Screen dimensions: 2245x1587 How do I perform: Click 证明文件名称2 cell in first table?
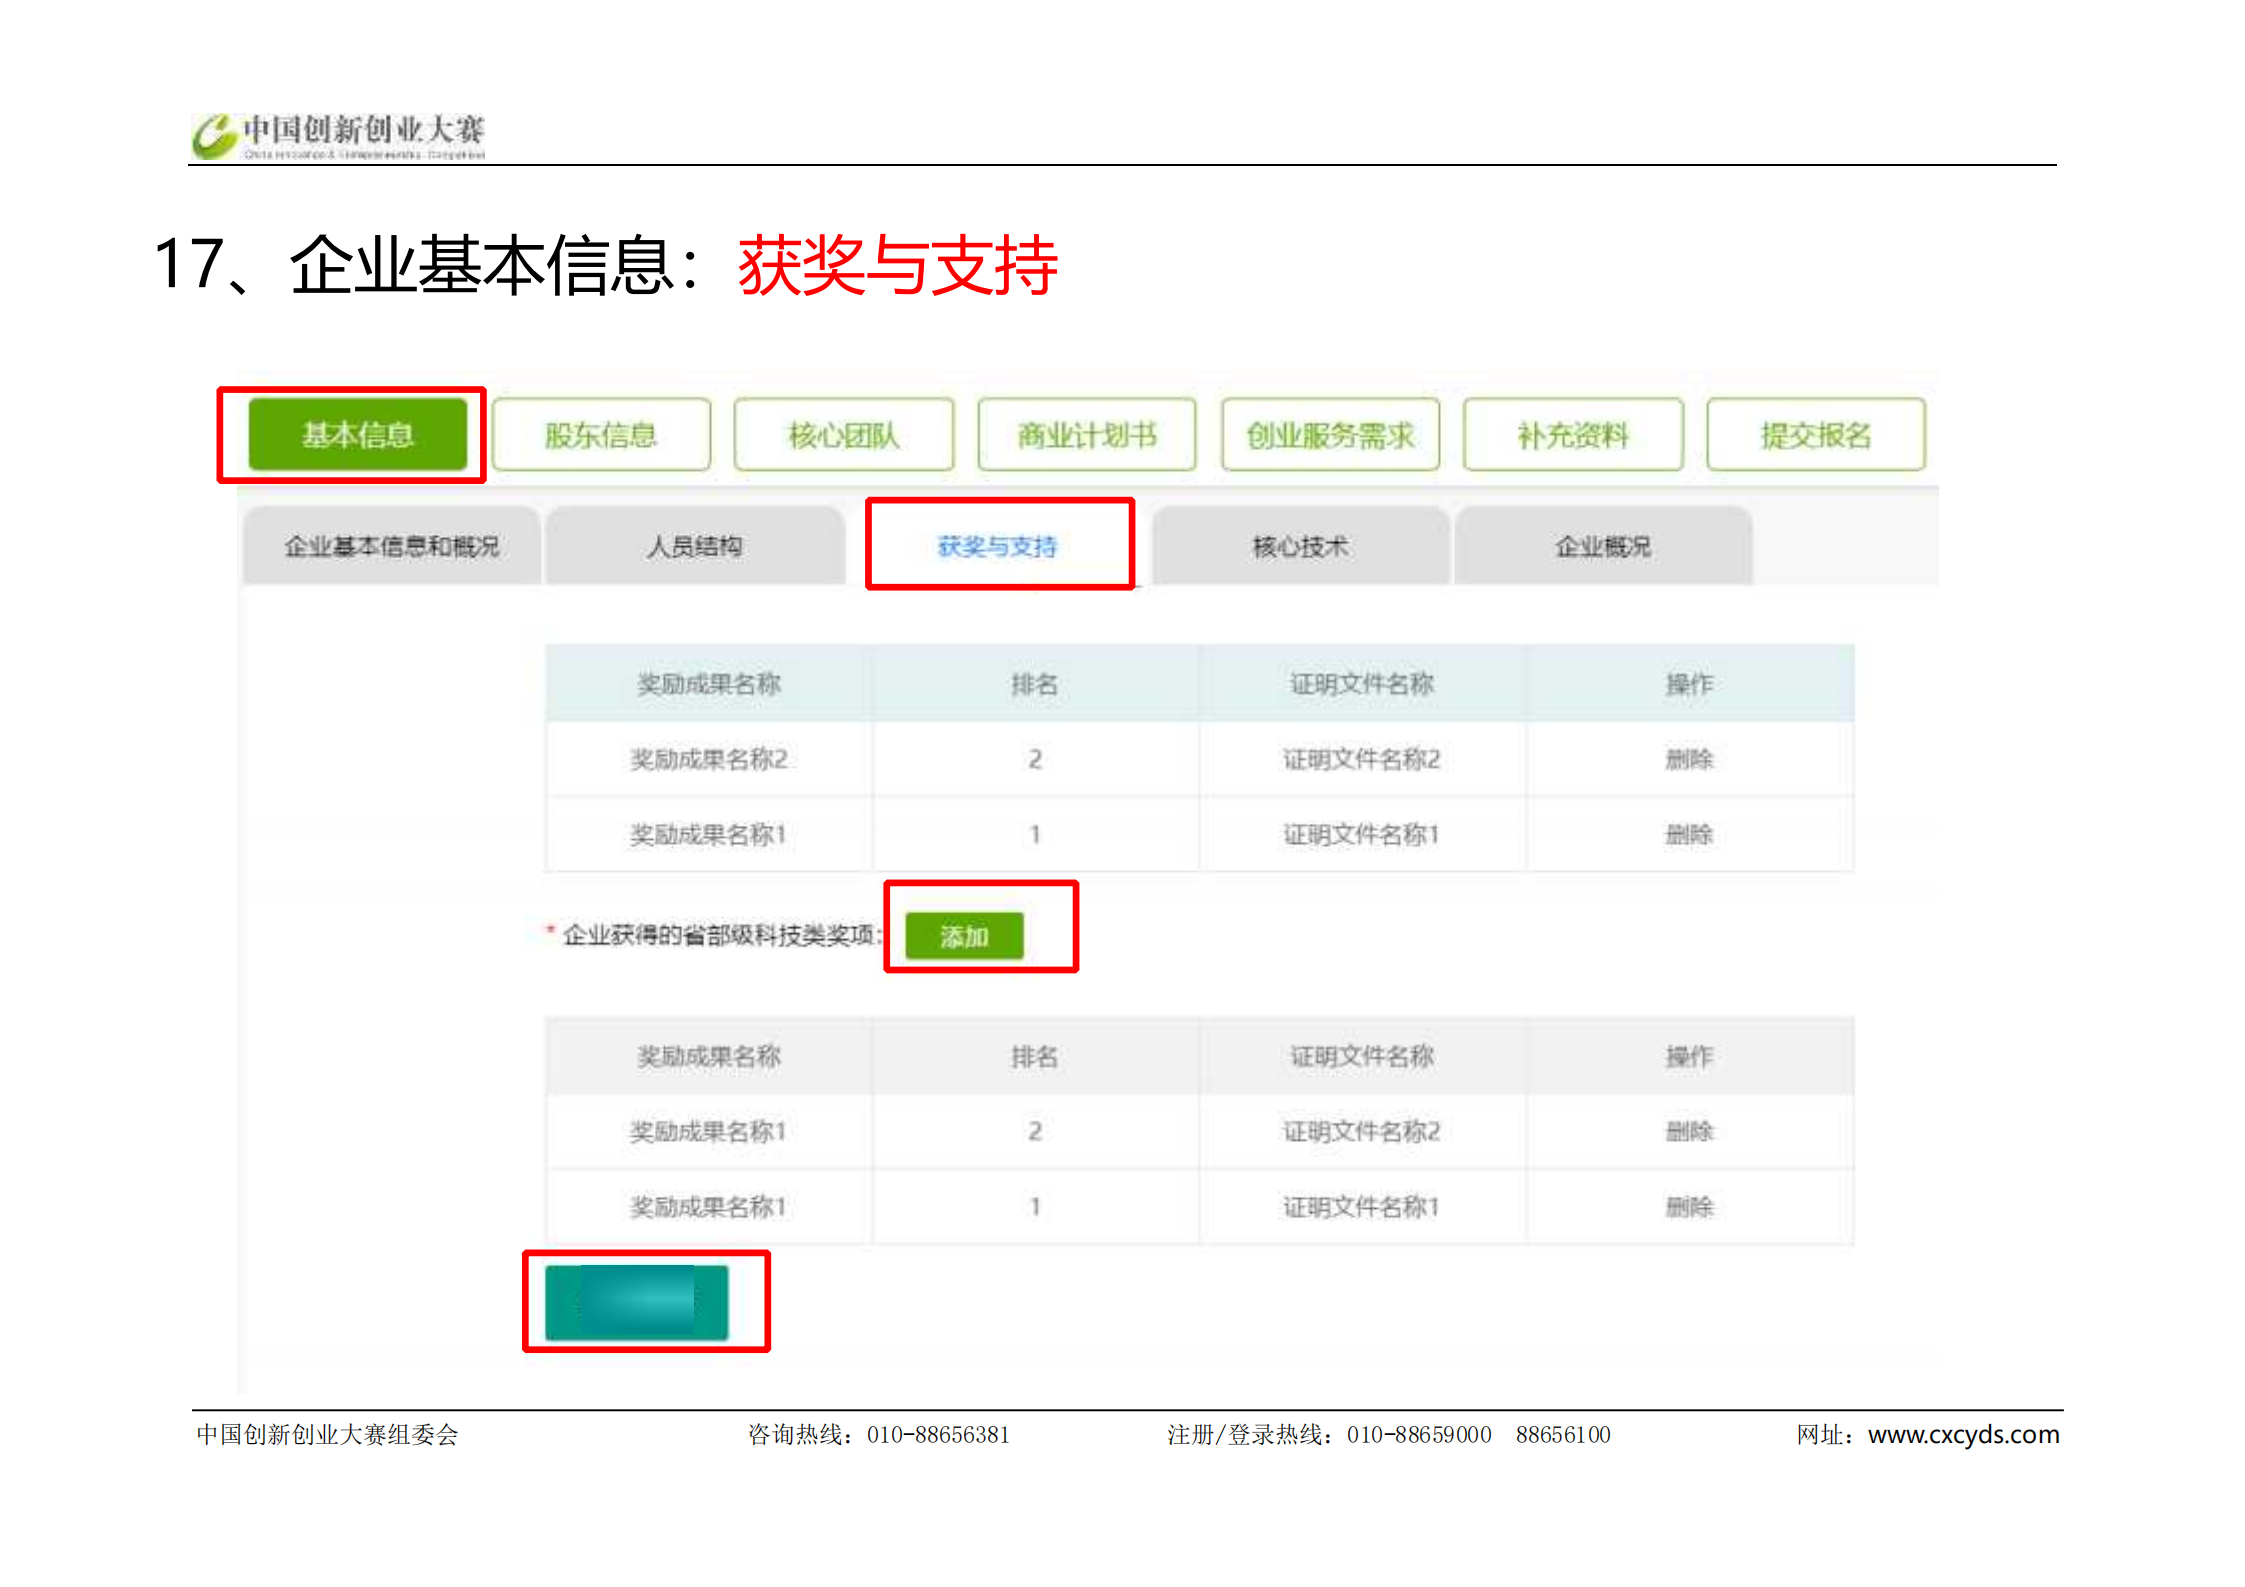pos(1361,759)
